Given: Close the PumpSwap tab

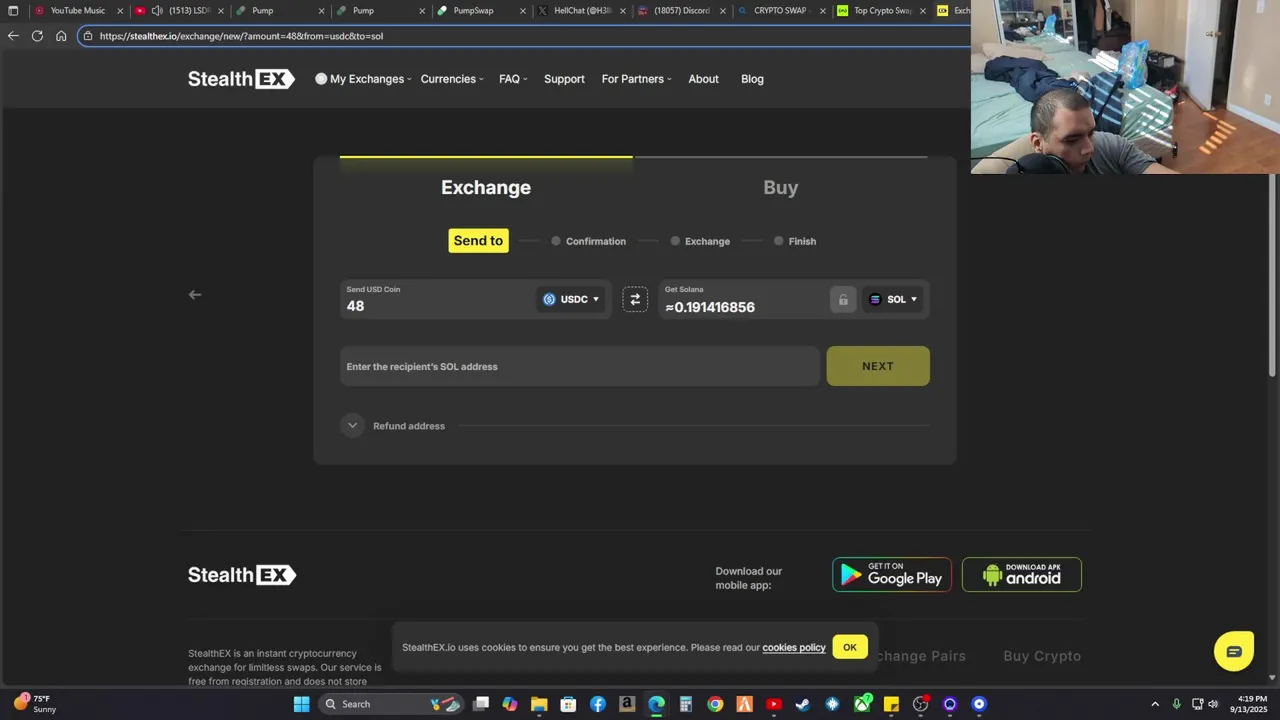Looking at the screenshot, I should (522, 11).
